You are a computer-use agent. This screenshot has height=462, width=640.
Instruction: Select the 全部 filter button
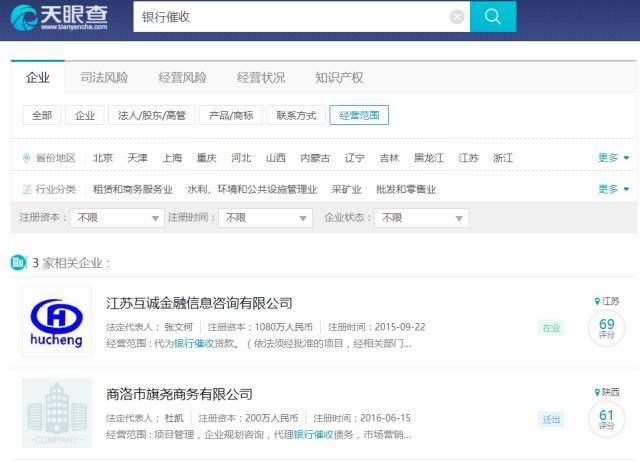point(42,116)
